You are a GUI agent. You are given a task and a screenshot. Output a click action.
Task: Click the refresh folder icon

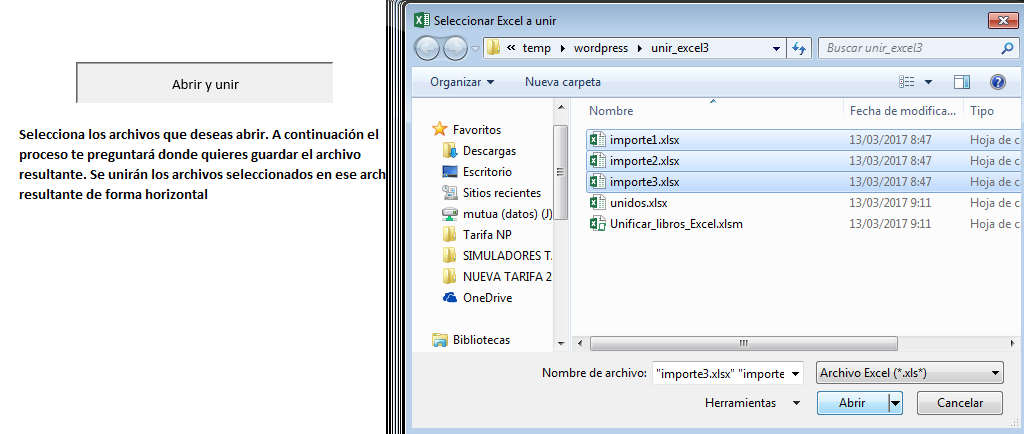coord(798,48)
